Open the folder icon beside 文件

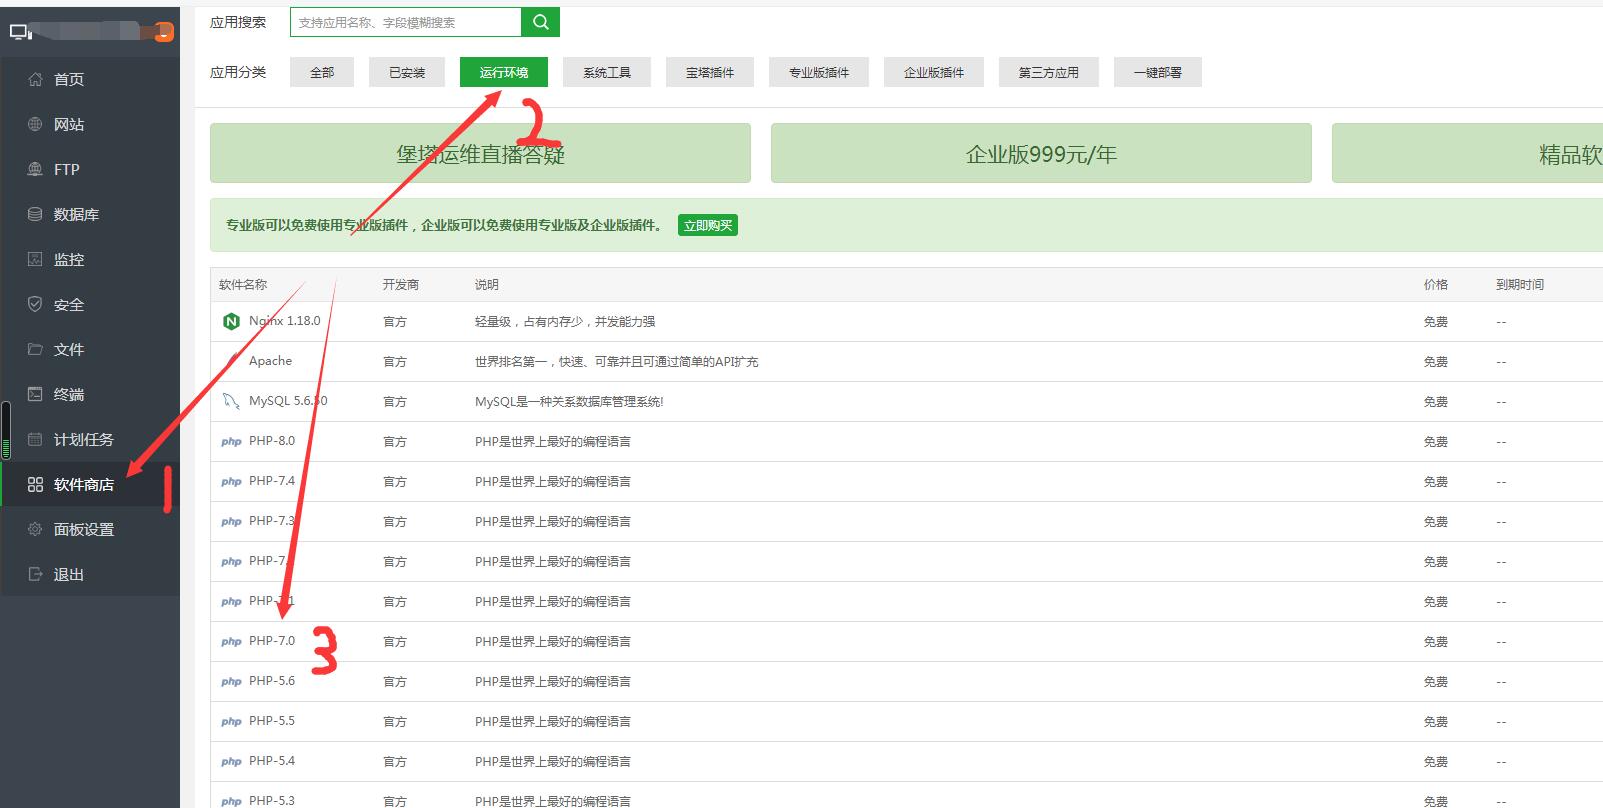tap(35, 349)
